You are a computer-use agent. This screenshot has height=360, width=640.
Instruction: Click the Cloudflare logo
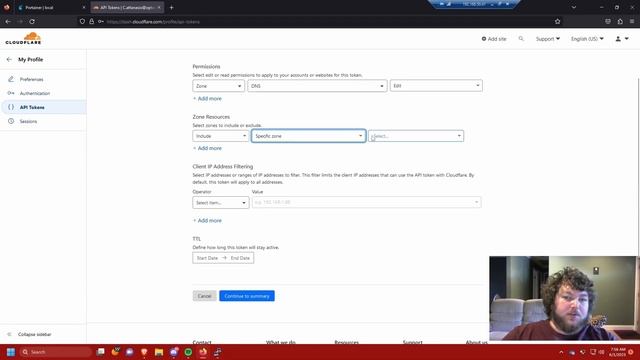[x=23, y=38]
